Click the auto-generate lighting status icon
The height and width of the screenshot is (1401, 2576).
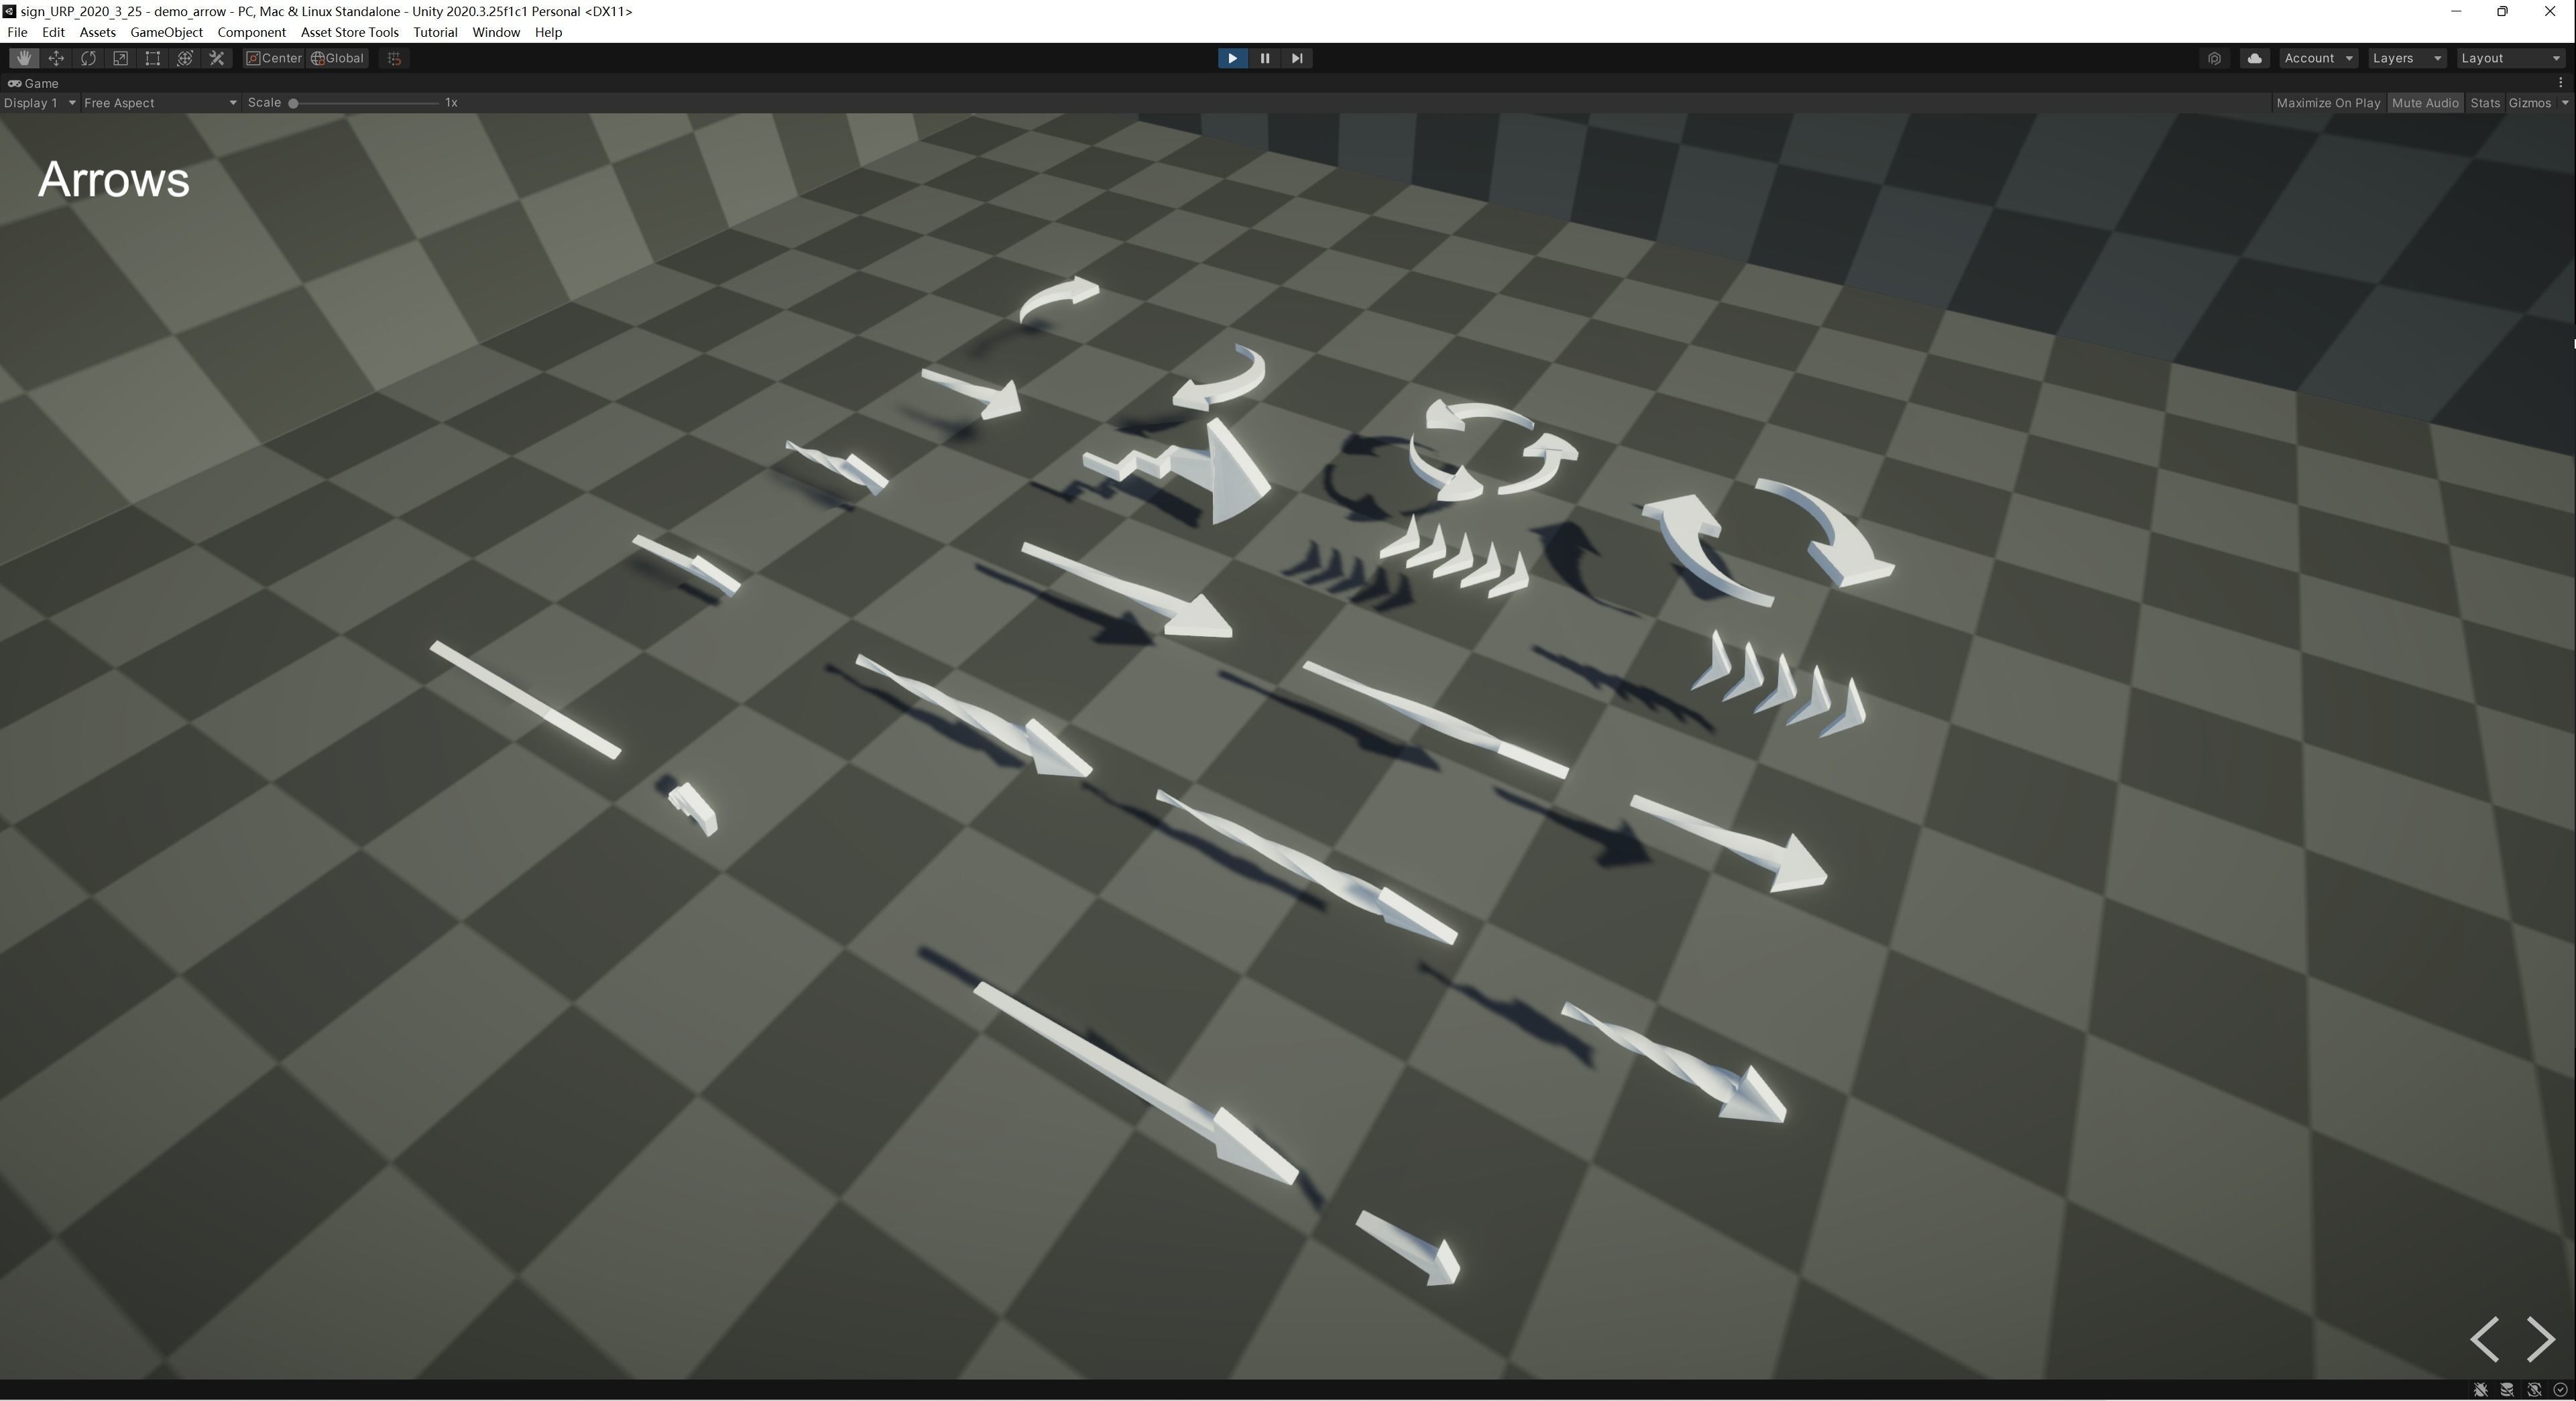point(2534,1390)
